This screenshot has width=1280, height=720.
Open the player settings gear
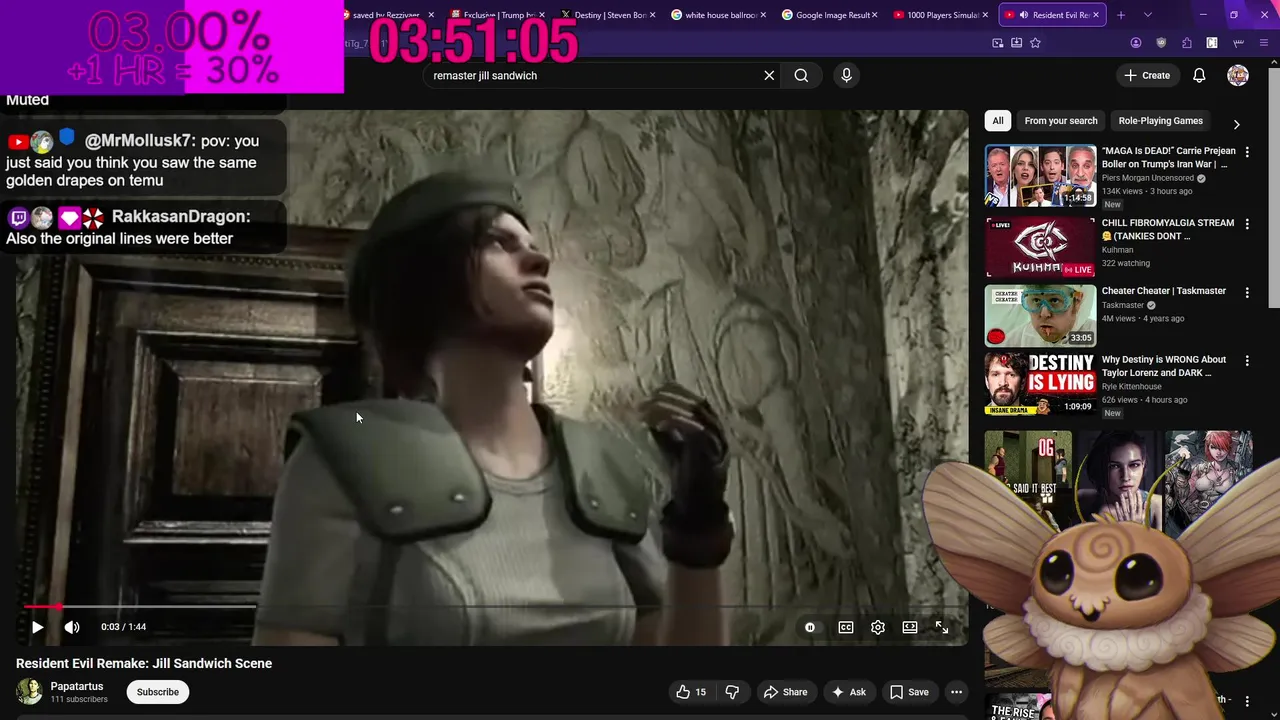(878, 627)
